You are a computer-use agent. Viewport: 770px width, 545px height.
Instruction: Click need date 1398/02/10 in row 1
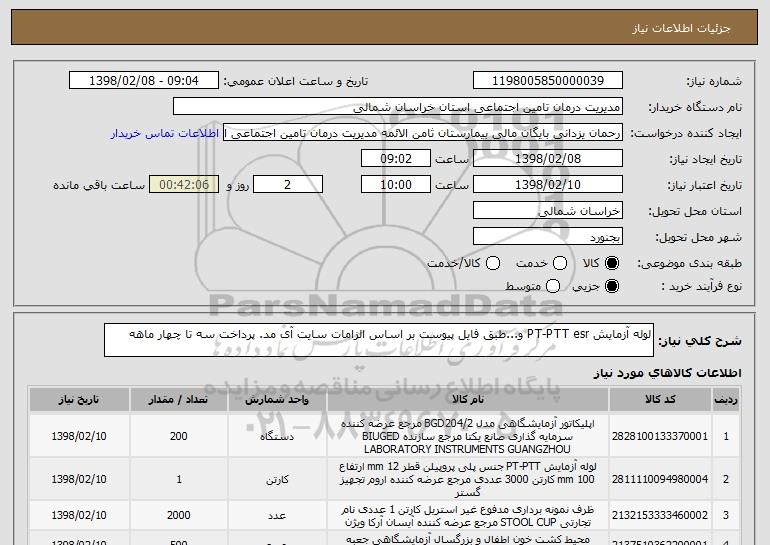pos(79,436)
